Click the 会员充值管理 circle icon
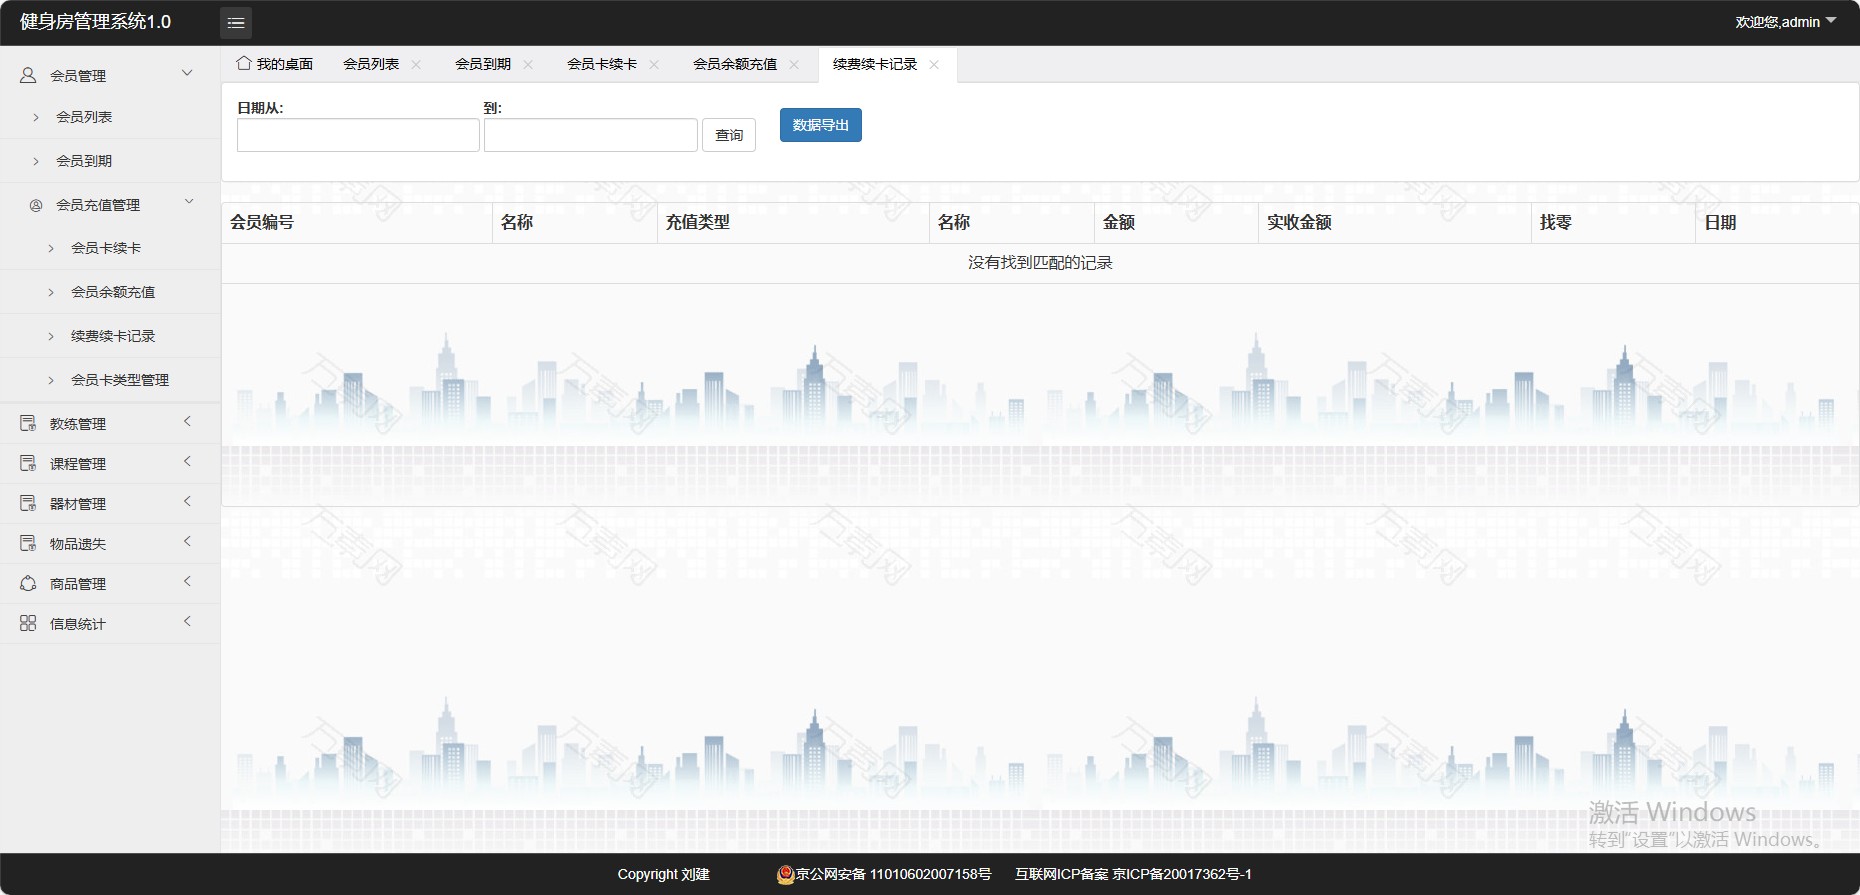 [x=36, y=205]
